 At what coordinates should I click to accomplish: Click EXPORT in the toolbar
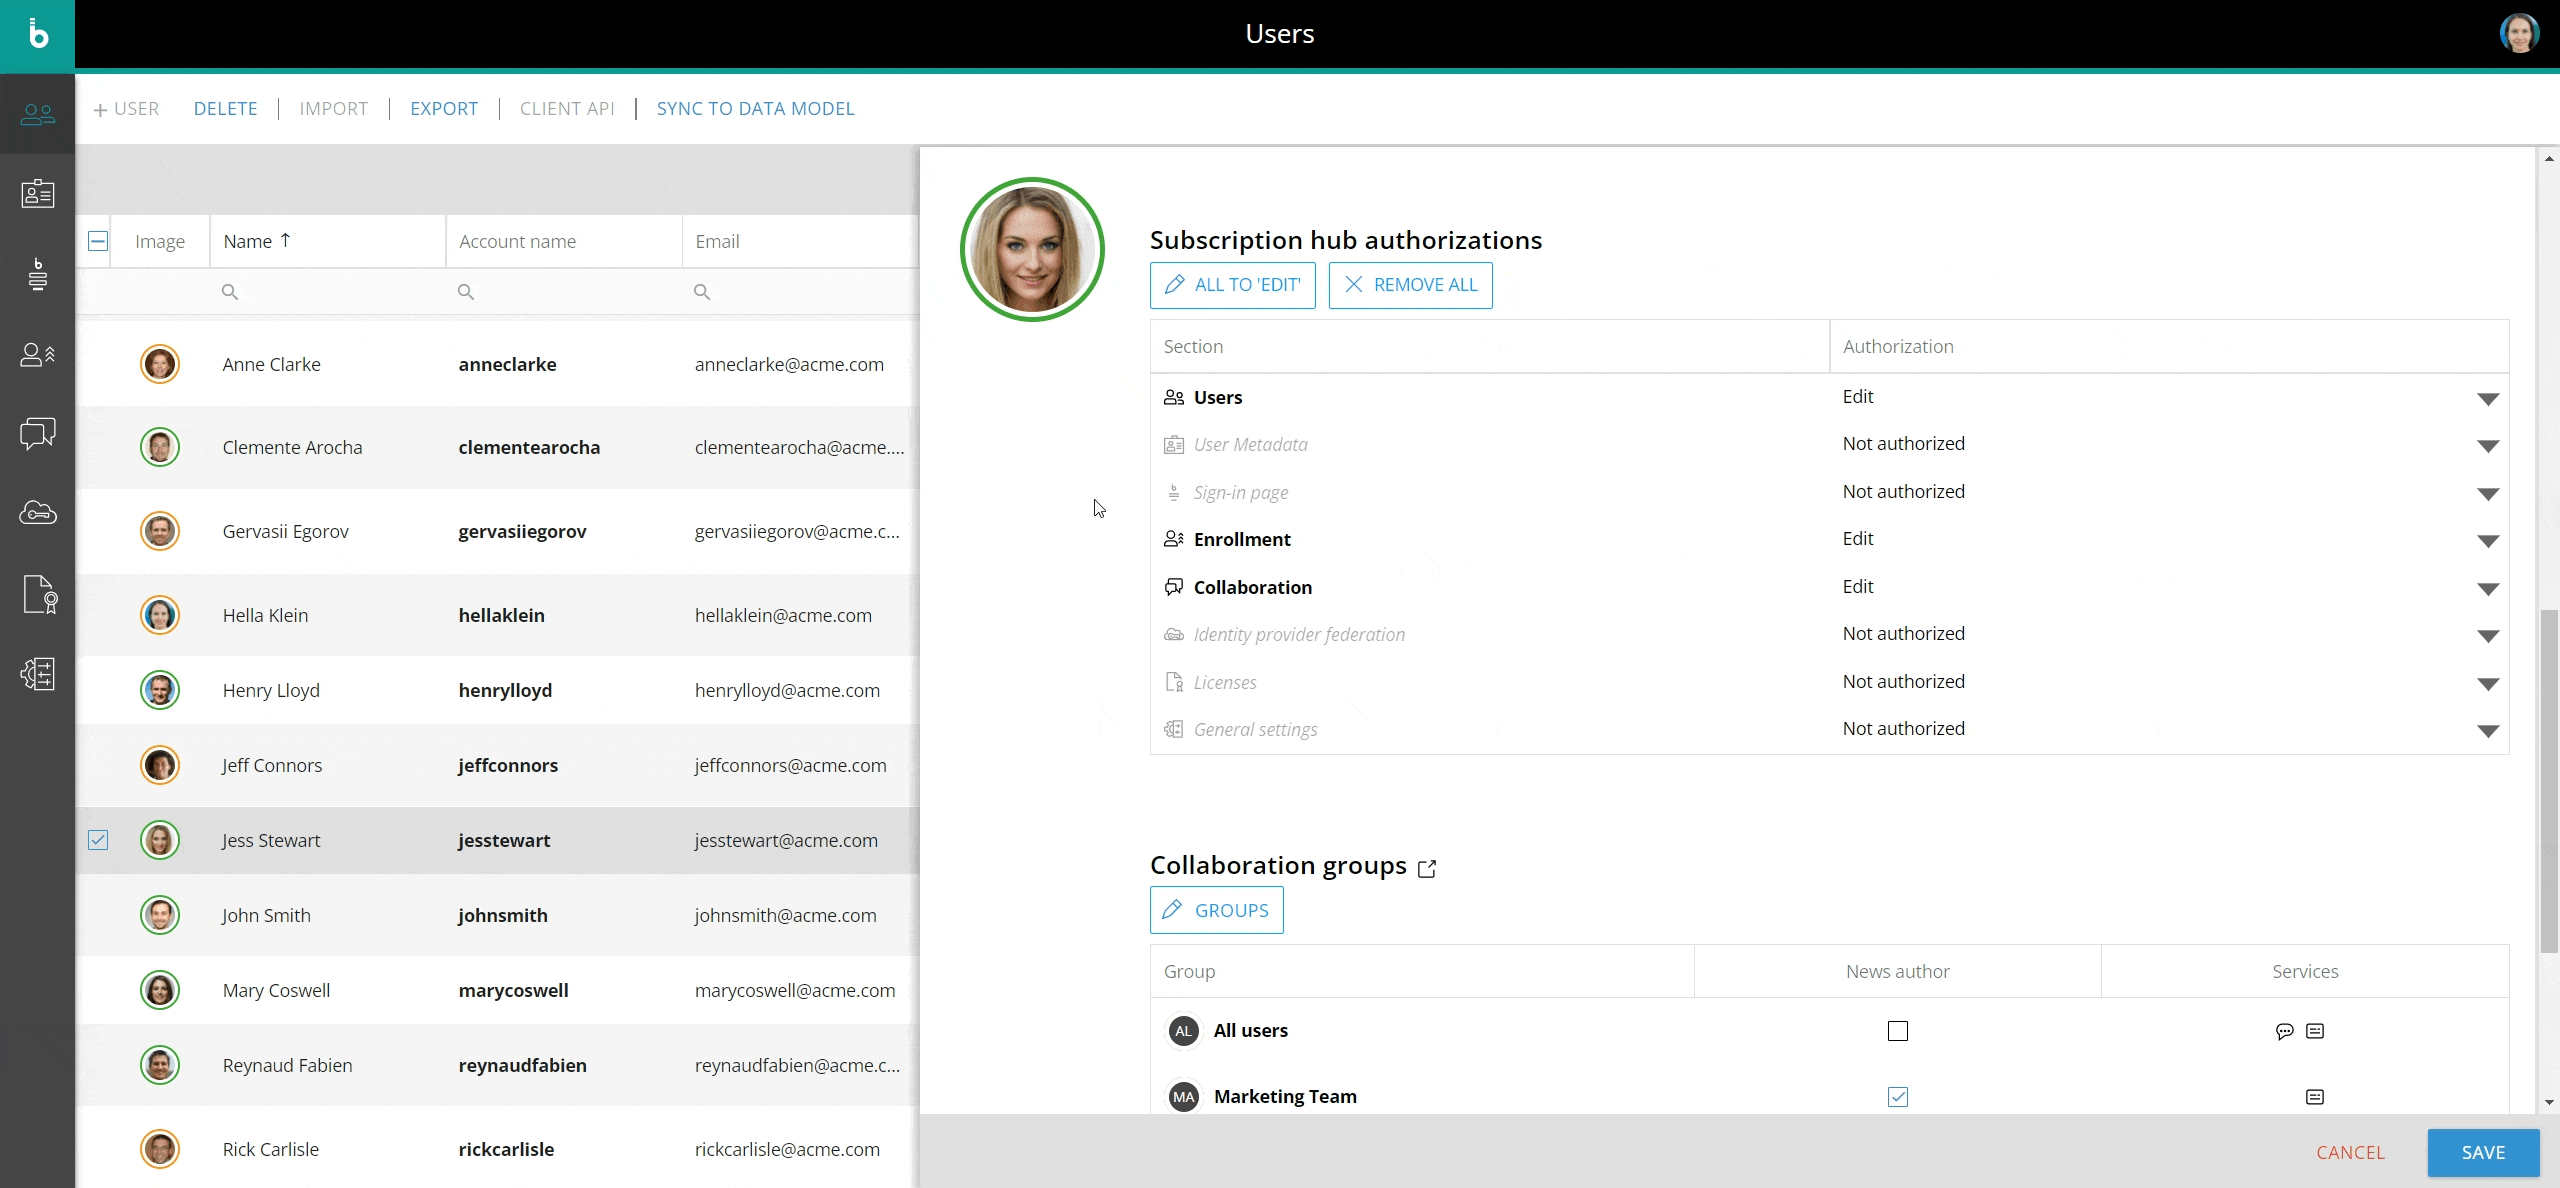444,108
